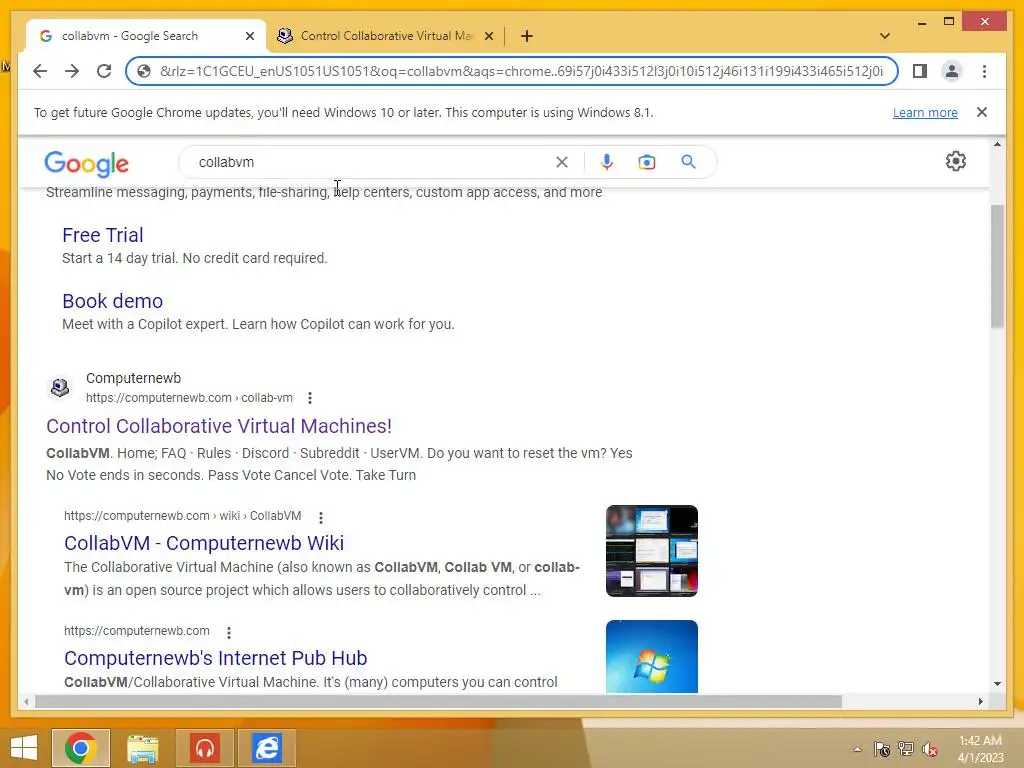1024x768 pixels.
Task: Click the collabvm search input box
Action: coord(372,162)
